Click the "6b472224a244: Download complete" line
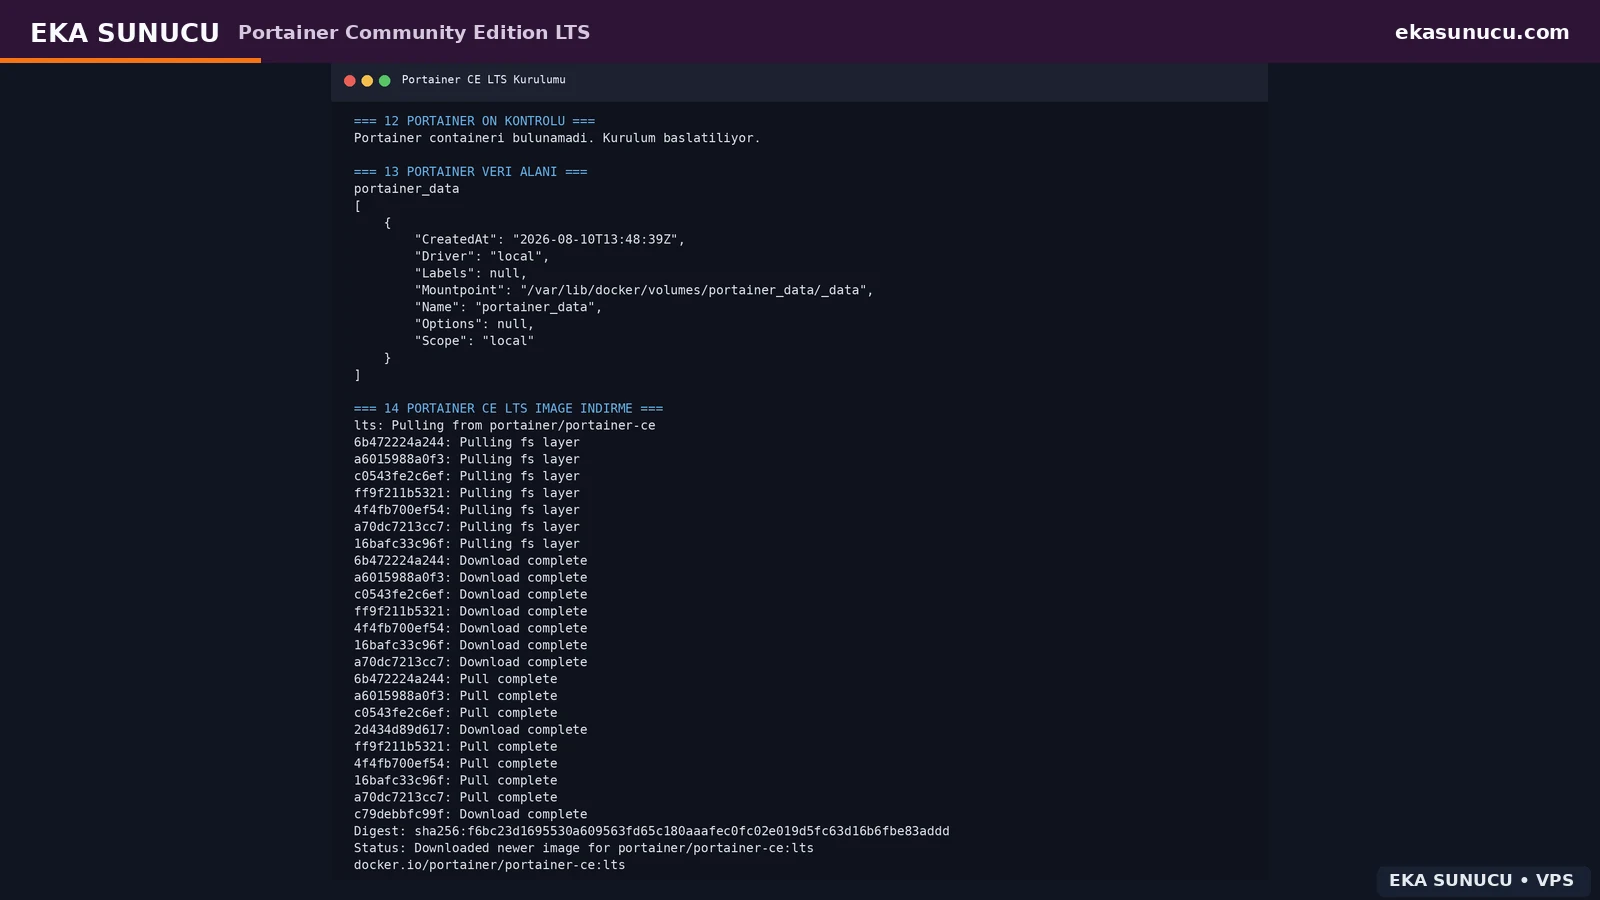The height and width of the screenshot is (900, 1600). tap(471, 562)
